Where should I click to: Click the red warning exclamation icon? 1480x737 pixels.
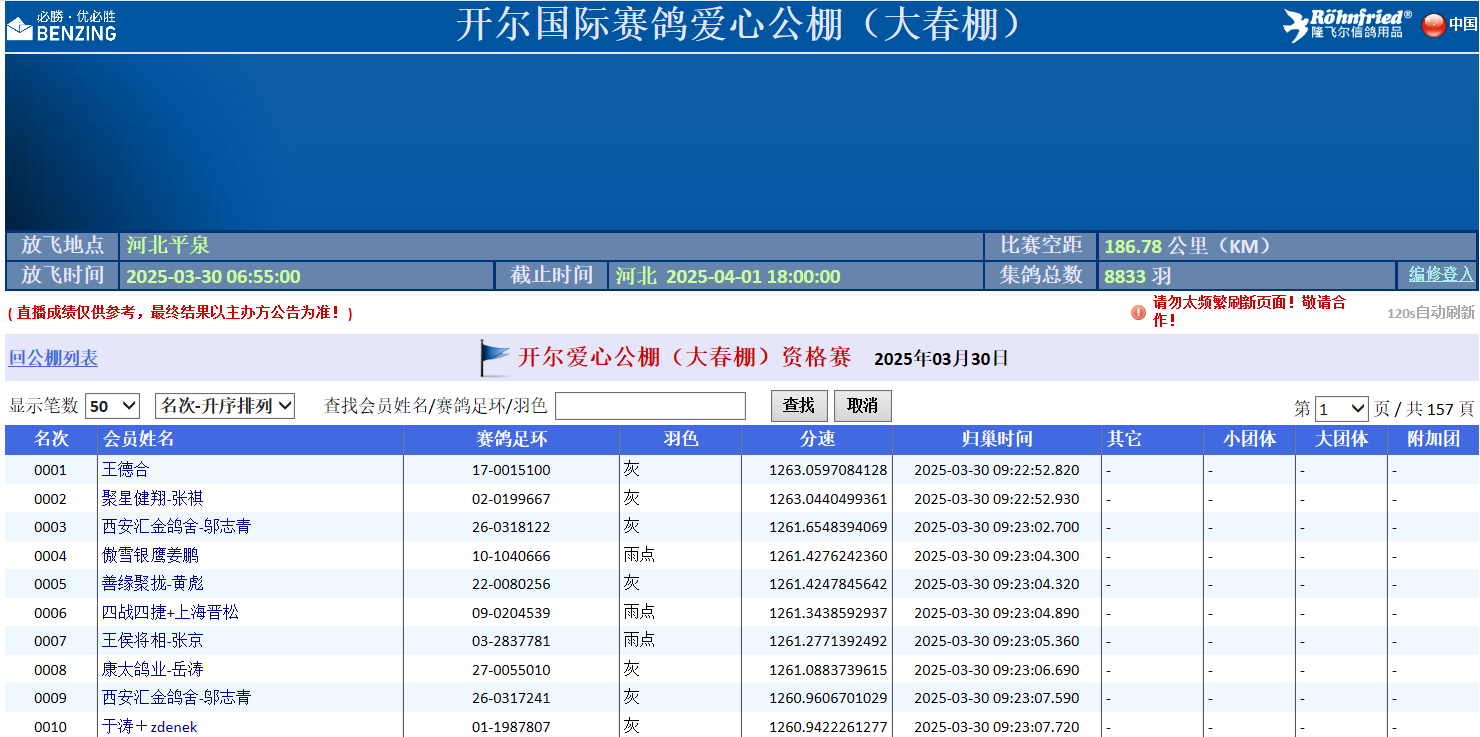tap(1138, 312)
